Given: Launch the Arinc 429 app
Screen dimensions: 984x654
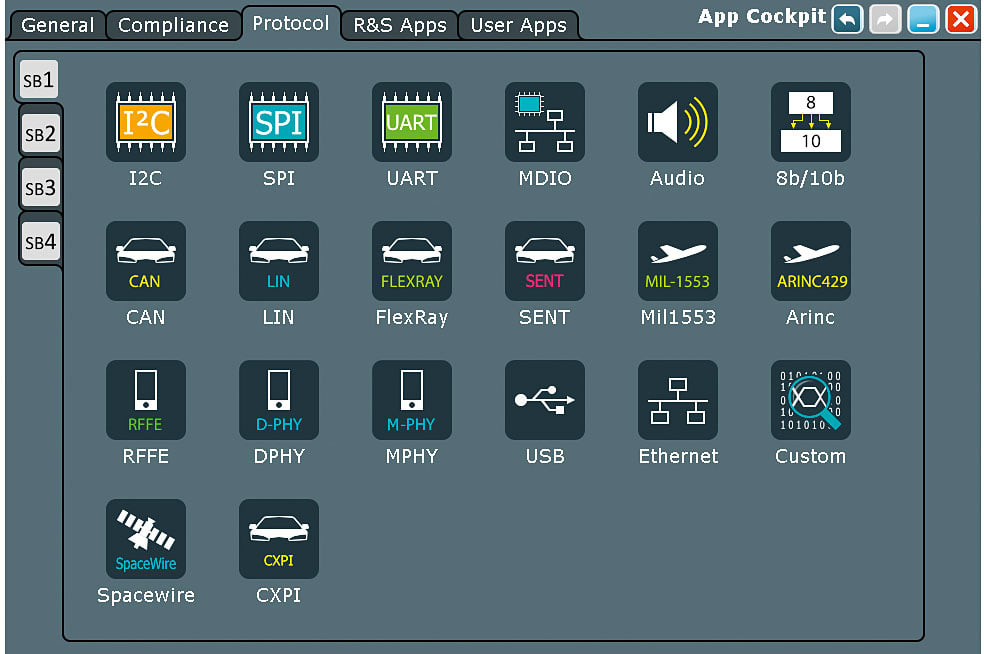Looking at the screenshot, I should (x=810, y=261).
